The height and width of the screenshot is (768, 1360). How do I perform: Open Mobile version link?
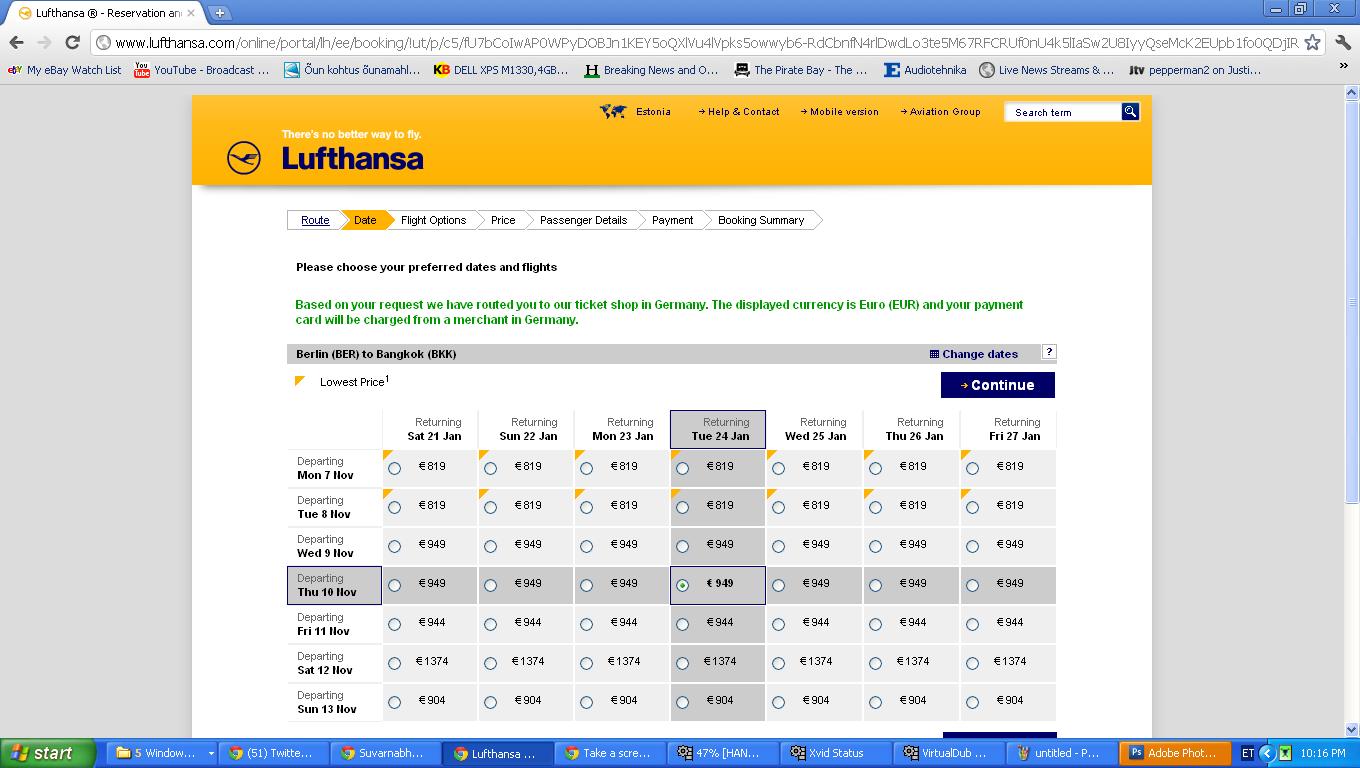(840, 112)
